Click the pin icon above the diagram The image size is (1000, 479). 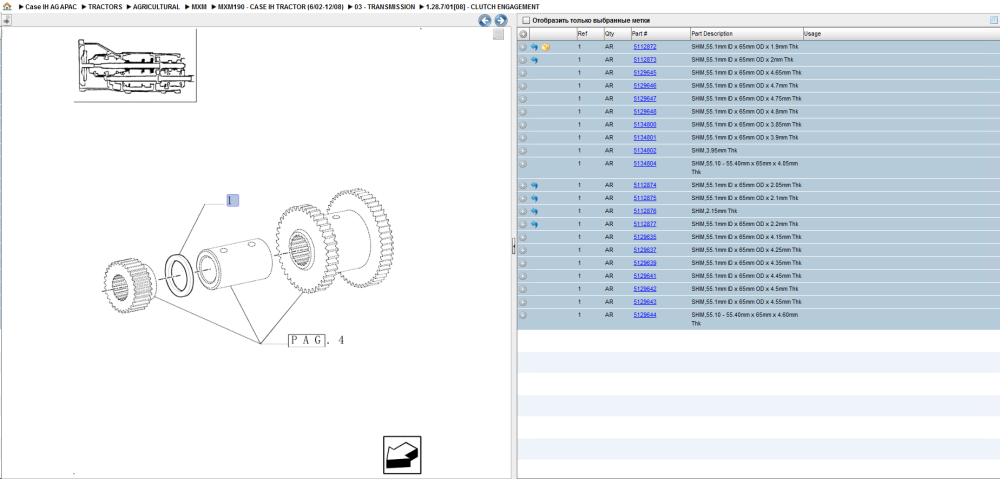click(6, 20)
